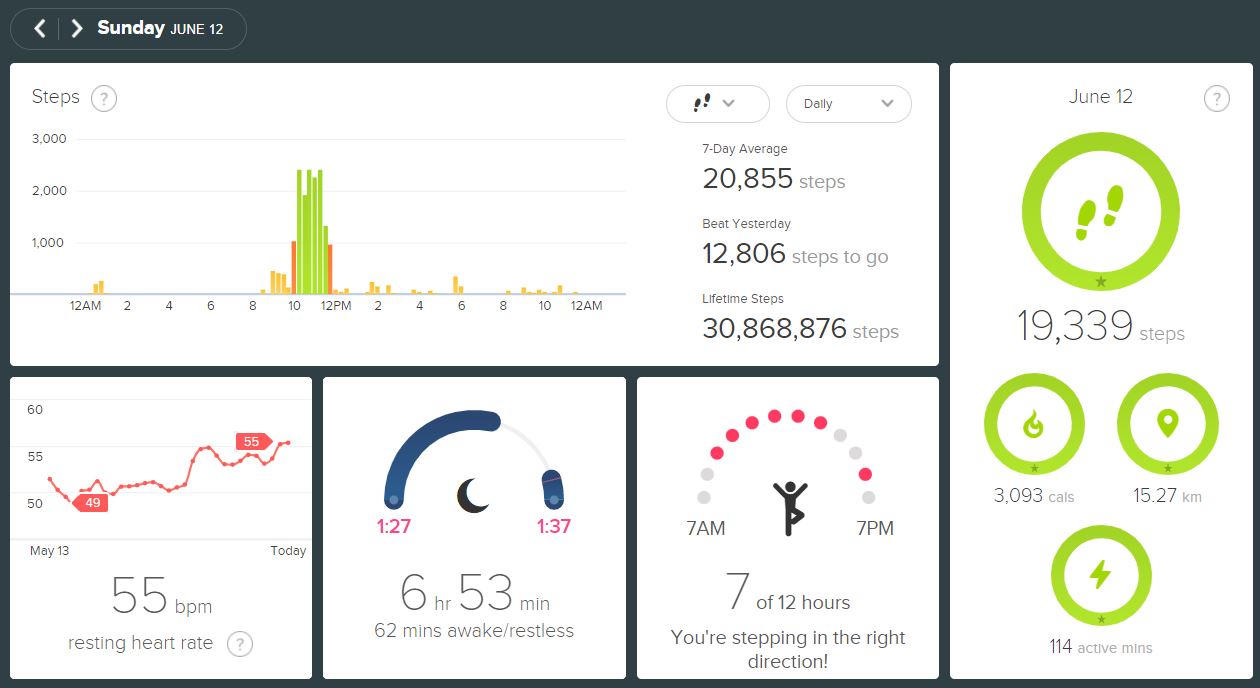Image resolution: width=1260 pixels, height=688 pixels.
Task: Click the distance location pin ring
Action: click(1167, 425)
